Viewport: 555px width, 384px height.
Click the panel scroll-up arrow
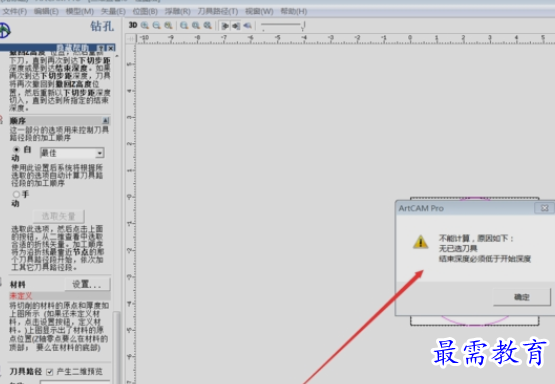point(117,56)
